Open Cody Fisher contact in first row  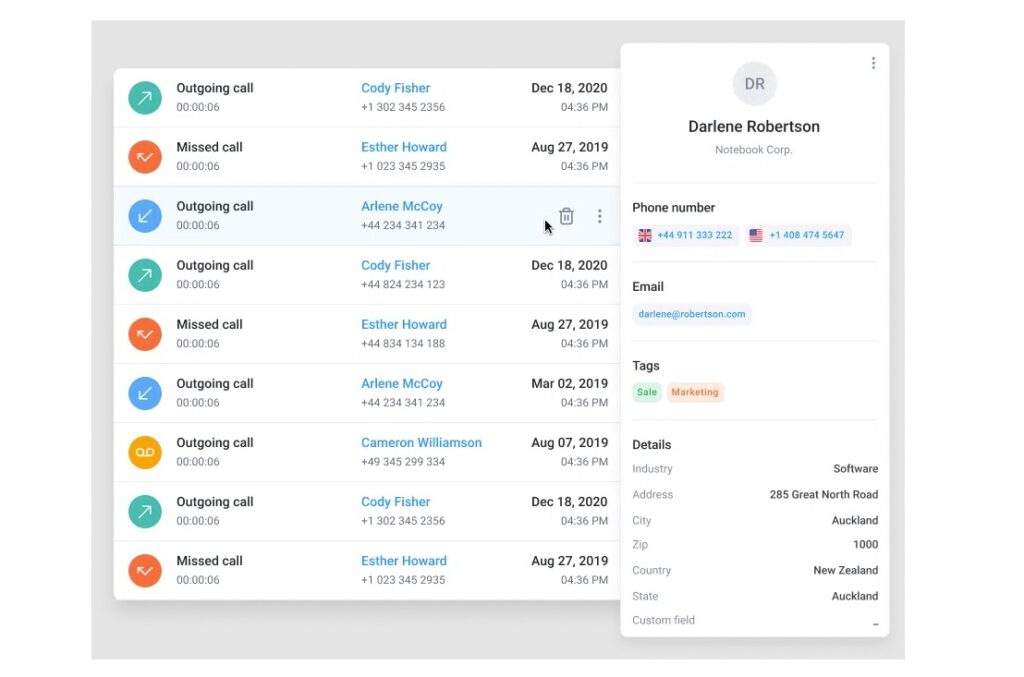(395, 88)
